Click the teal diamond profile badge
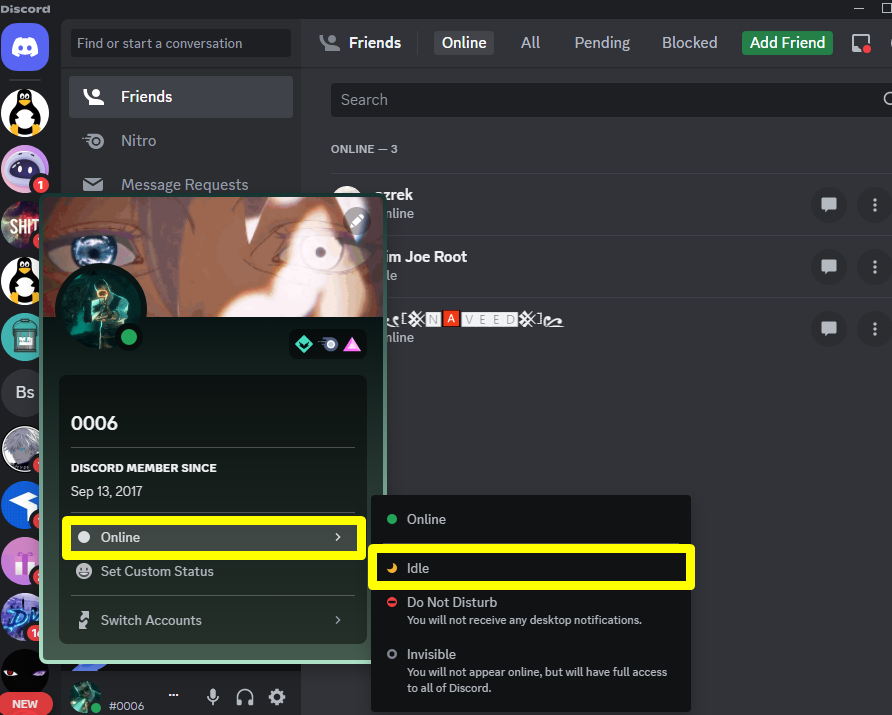The image size is (892, 715). pos(304,344)
